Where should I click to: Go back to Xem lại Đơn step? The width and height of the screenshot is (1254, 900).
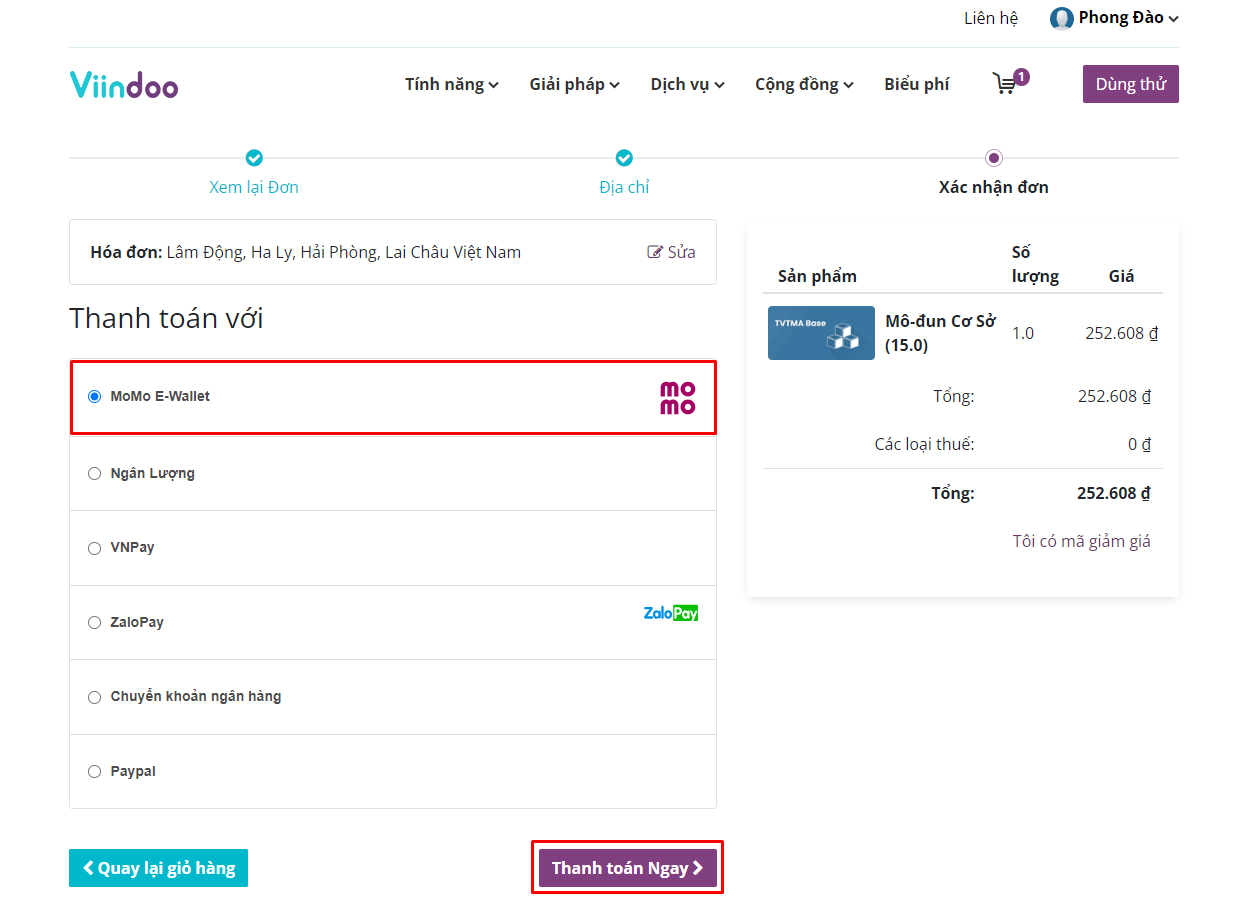click(x=254, y=187)
